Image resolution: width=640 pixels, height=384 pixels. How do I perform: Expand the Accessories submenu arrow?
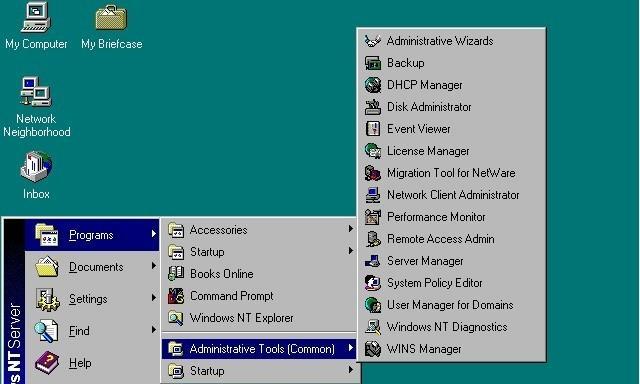(x=351, y=229)
